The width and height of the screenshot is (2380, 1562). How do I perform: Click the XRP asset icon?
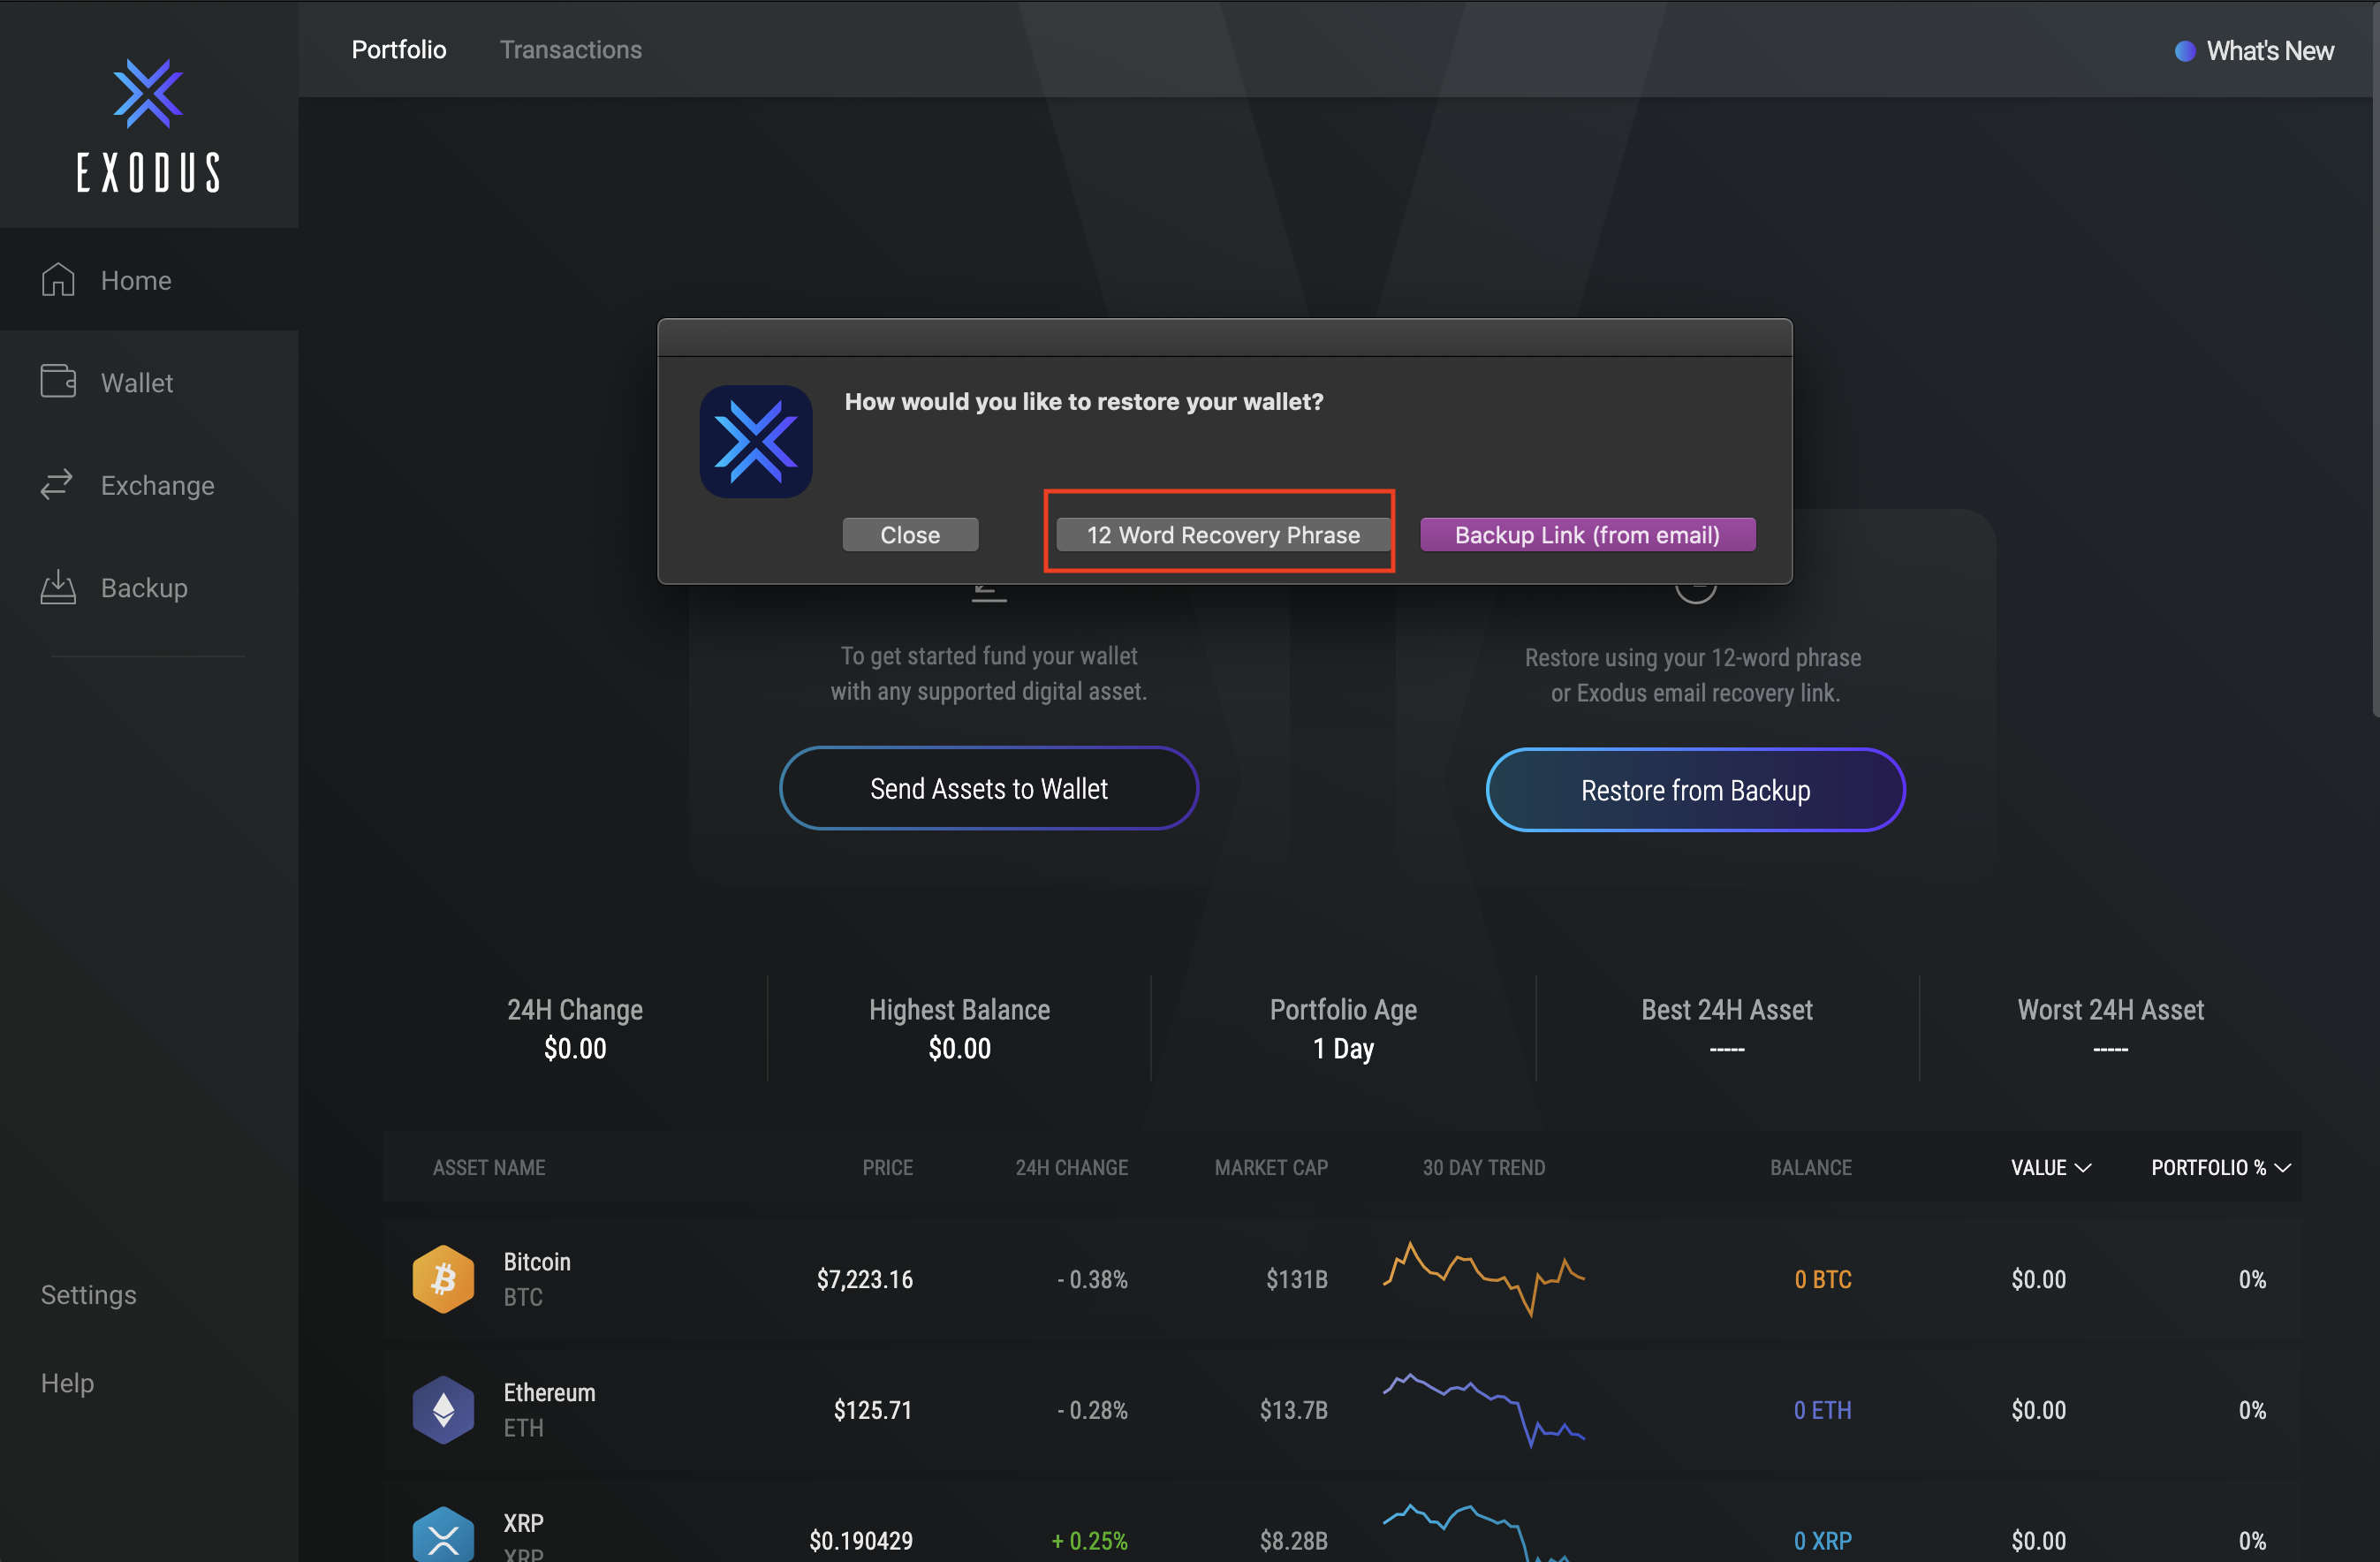[x=443, y=1535]
